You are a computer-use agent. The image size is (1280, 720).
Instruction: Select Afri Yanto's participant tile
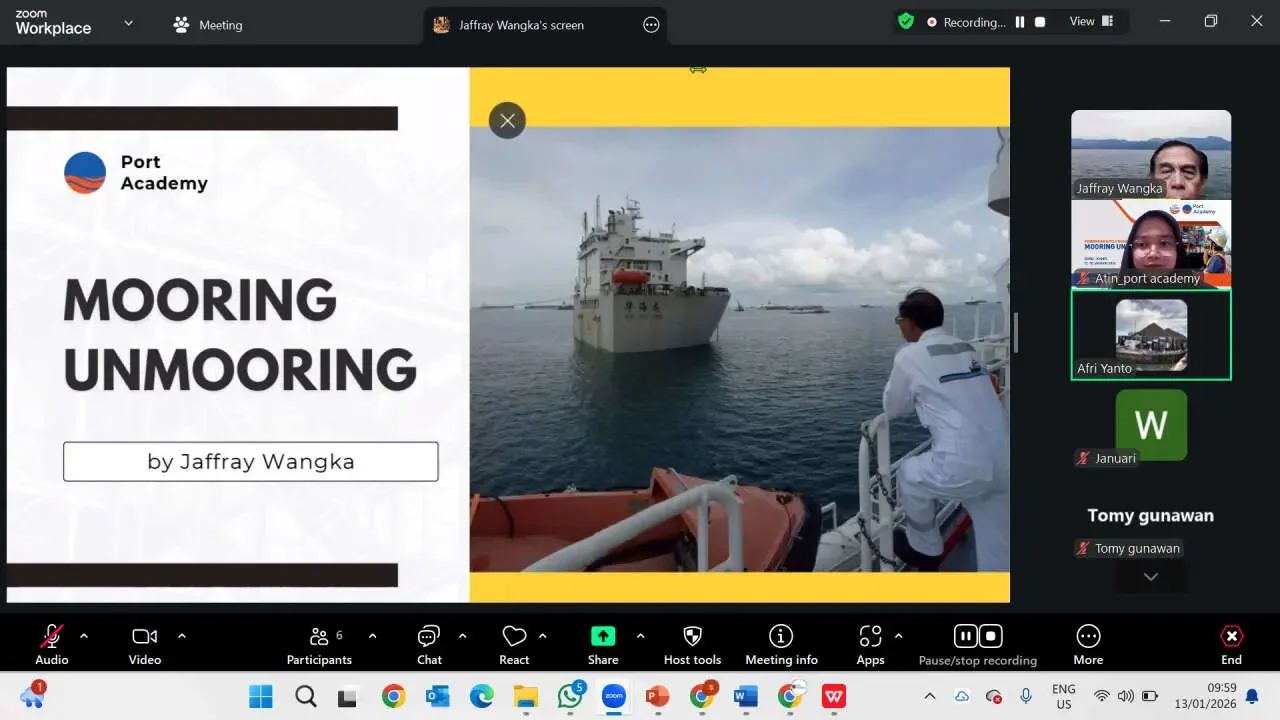pos(1151,335)
